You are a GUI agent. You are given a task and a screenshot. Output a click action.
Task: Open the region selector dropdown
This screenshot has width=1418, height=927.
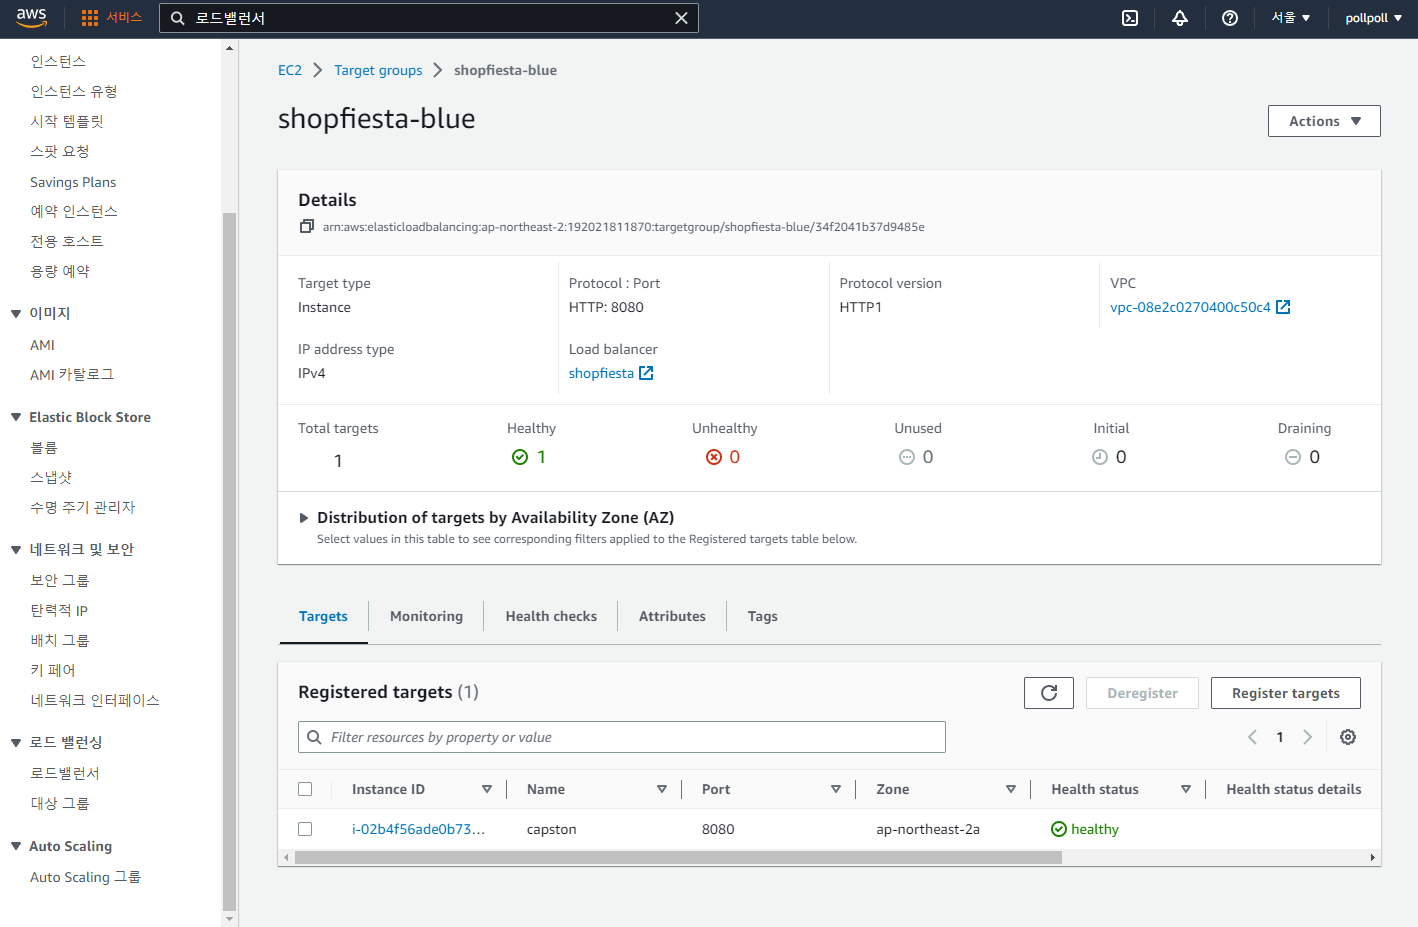[1291, 18]
